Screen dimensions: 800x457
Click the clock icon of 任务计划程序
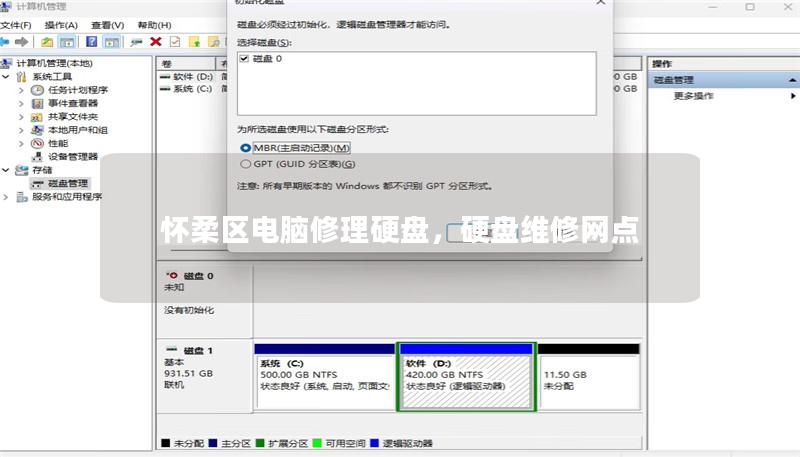point(37,90)
